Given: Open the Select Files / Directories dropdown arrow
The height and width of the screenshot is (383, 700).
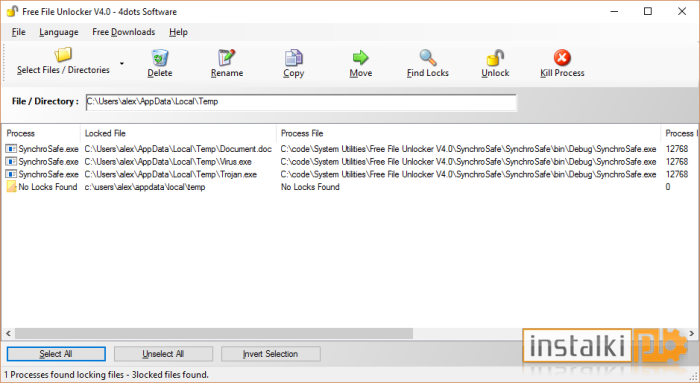Looking at the screenshot, I should pyautogui.click(x=122, y=63).
